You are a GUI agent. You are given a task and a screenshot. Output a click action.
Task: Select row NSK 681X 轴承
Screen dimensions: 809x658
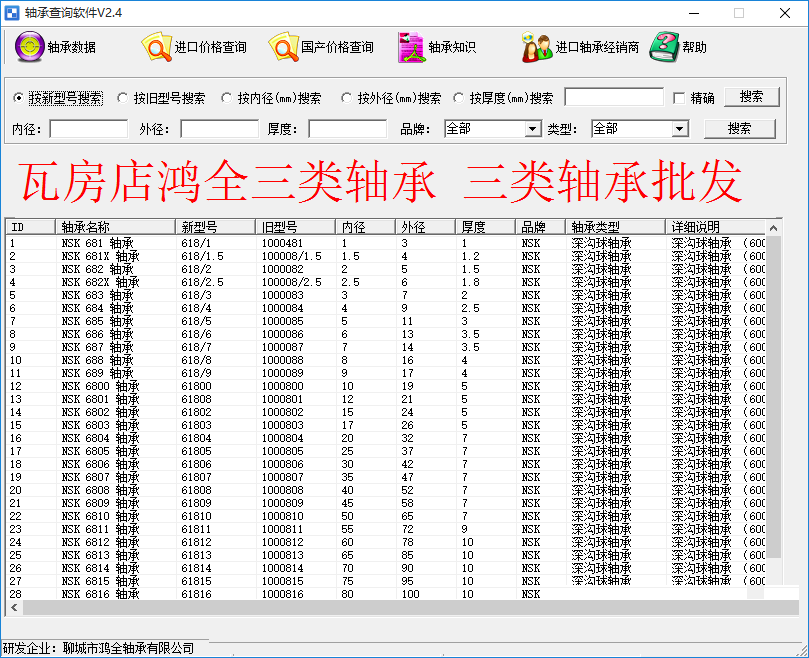pos(386,256)
